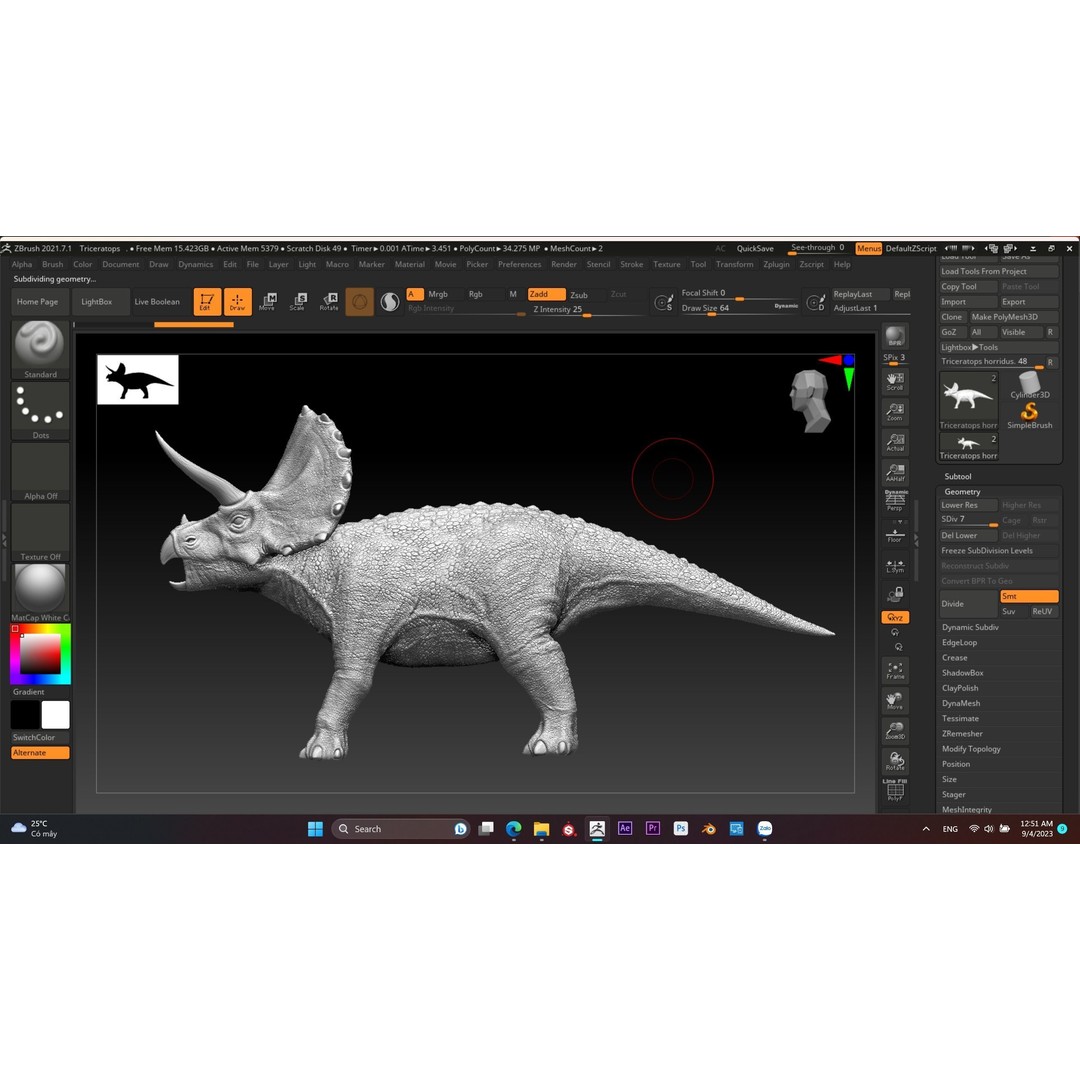The height and width of the screenshot is (1080, 1080).
Task: Switch to the Rotate gizmo tool
Action: pyautogui.click(x=329, y=302)
